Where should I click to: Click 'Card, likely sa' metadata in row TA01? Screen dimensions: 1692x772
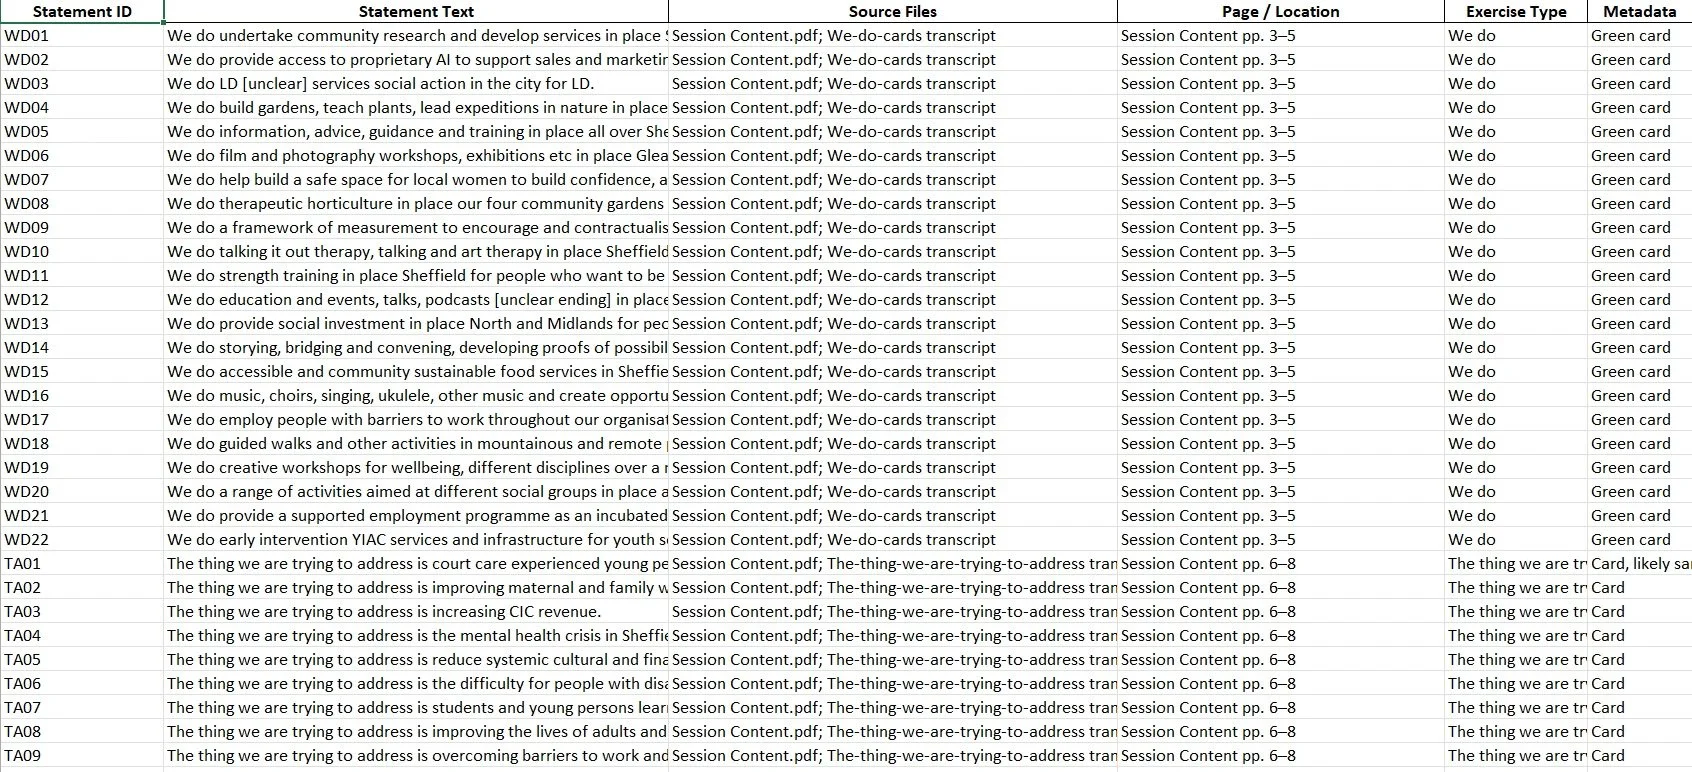tap(1641, 563)
